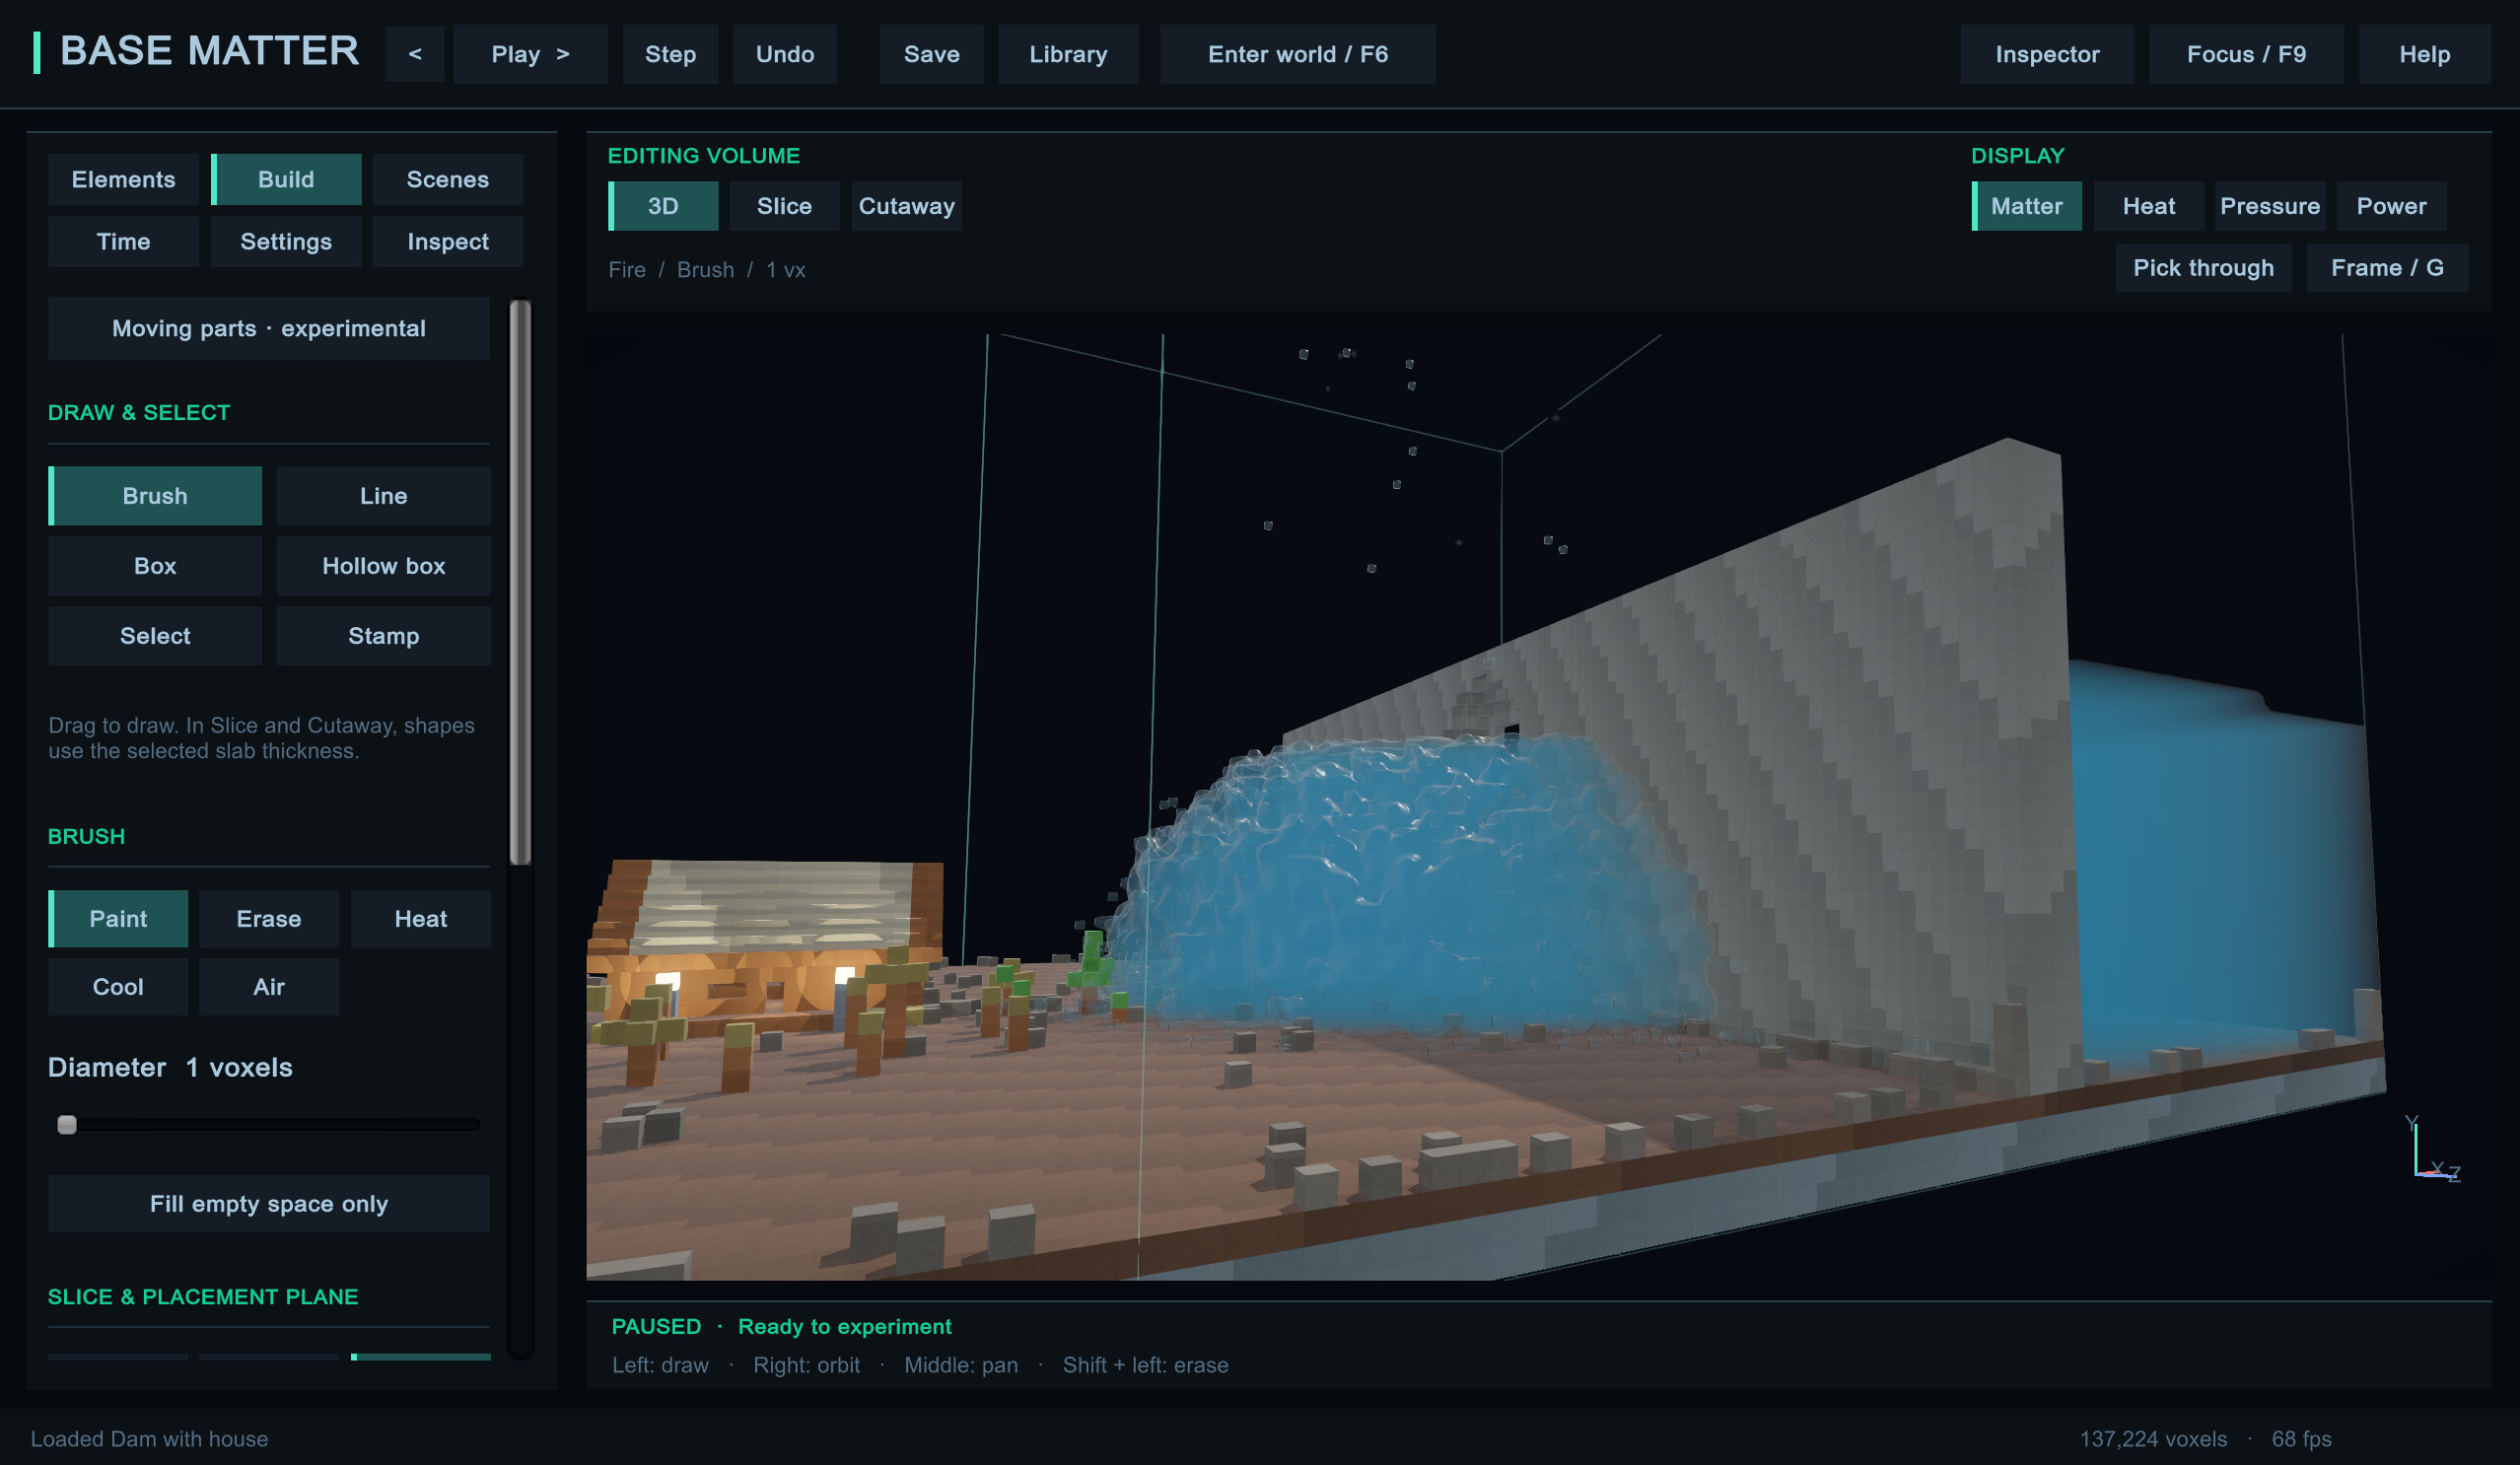
Task: Undo the last action
Action: pos(785,54)
